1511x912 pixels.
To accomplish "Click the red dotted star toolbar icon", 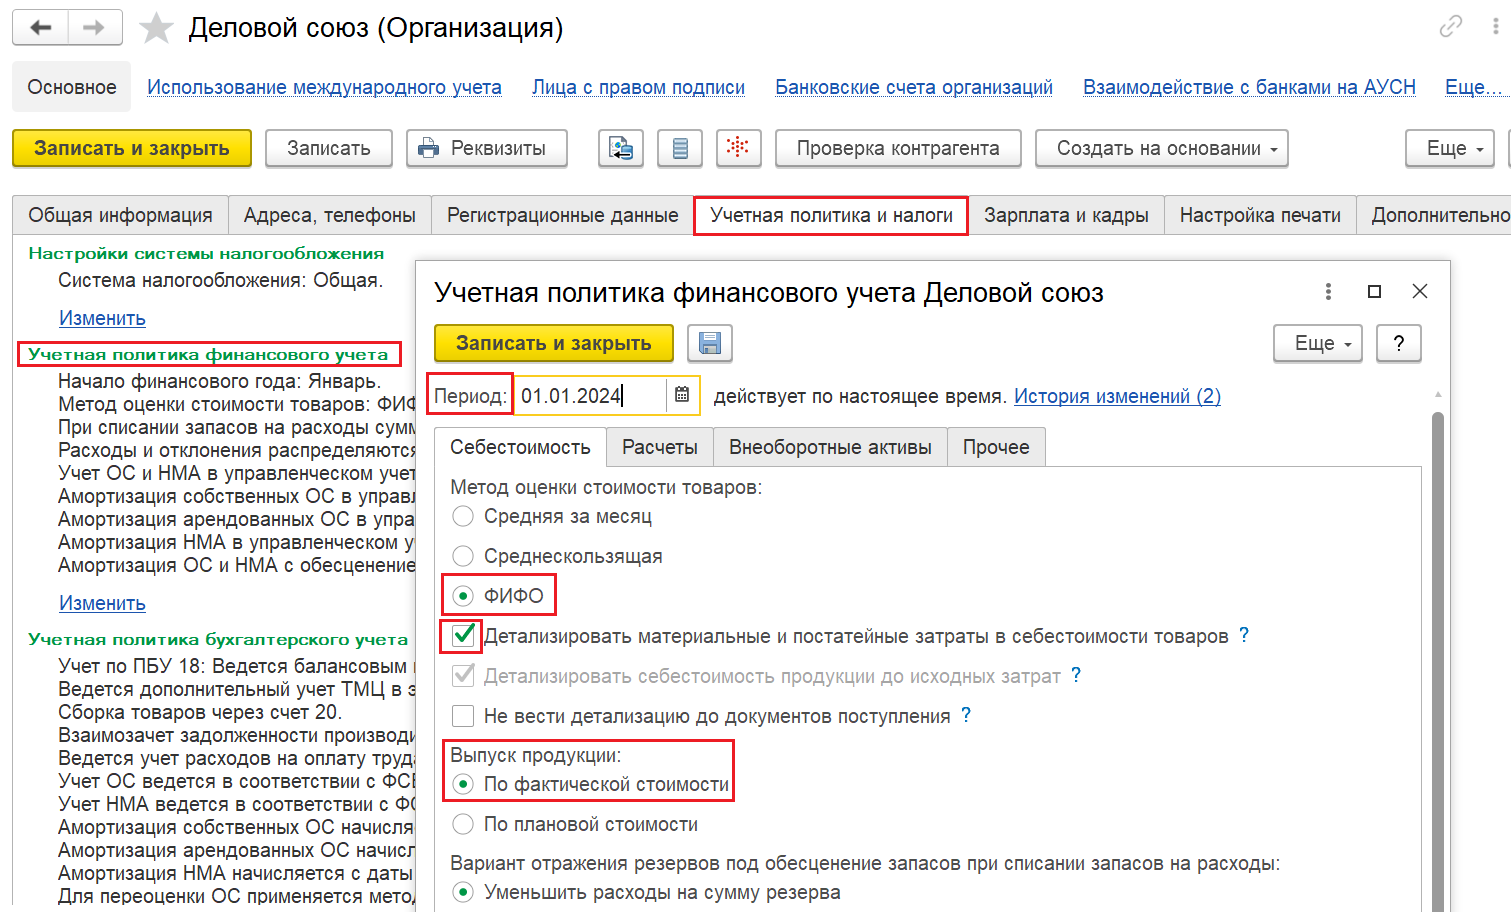I will pyautogui.click(x=738, y=148).
